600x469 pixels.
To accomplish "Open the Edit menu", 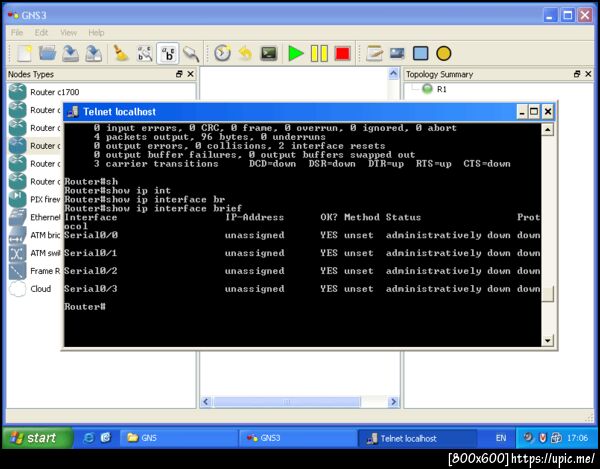I will pyautogui.click(x=41, y=33).
